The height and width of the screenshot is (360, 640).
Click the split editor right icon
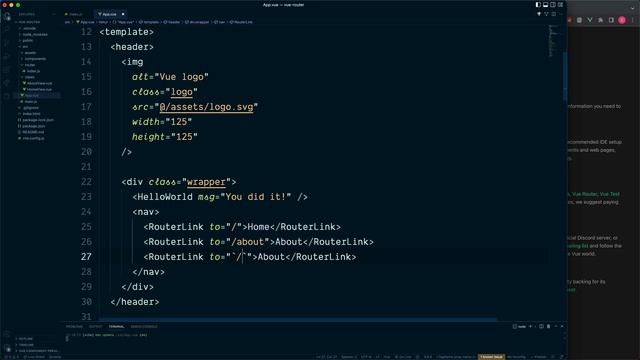[x=553, y=14]
